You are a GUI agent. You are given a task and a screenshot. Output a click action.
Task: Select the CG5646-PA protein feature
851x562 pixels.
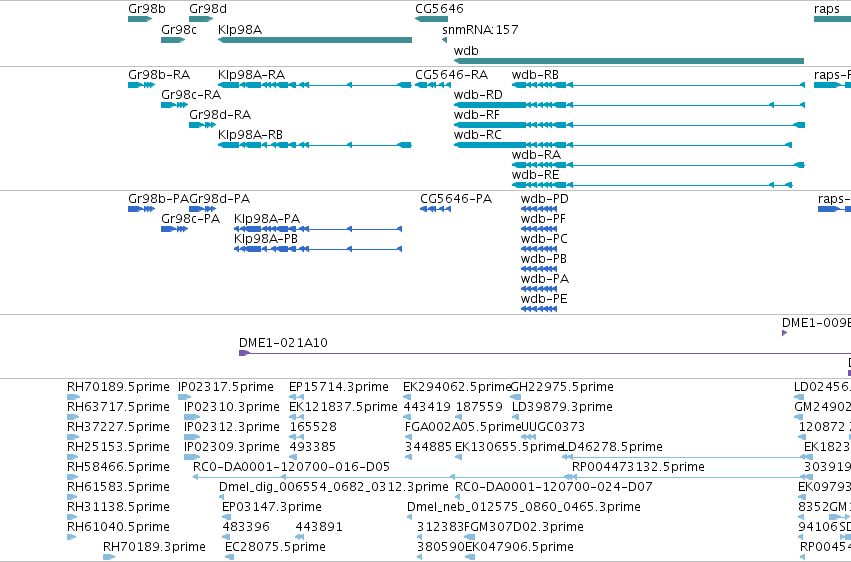point(435,209)
